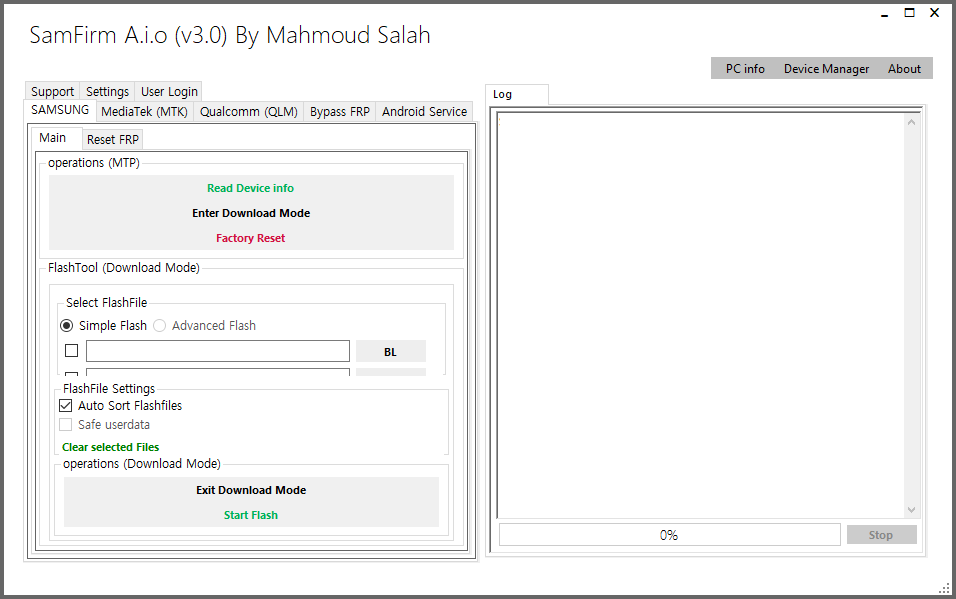Click the window resize grip icon

pyautogui.click(x=944, y=588)
